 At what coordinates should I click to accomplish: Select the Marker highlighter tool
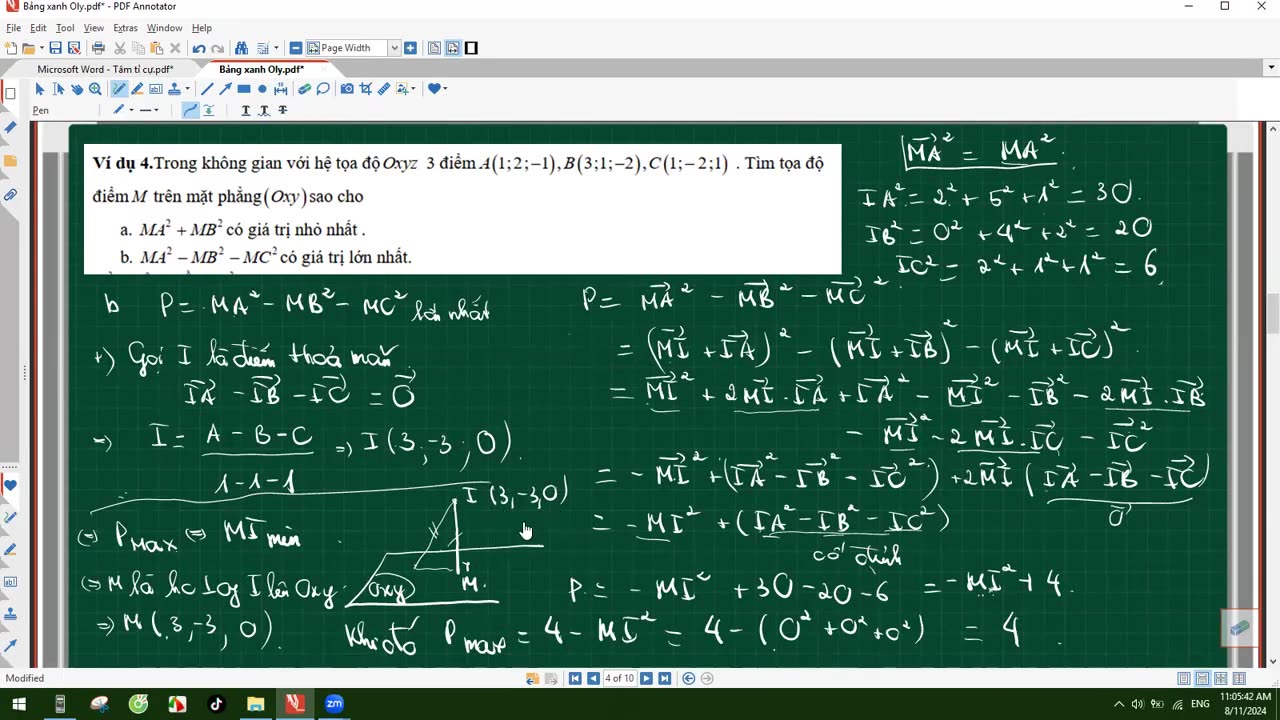pyautogui.click(x=137, y=89)
